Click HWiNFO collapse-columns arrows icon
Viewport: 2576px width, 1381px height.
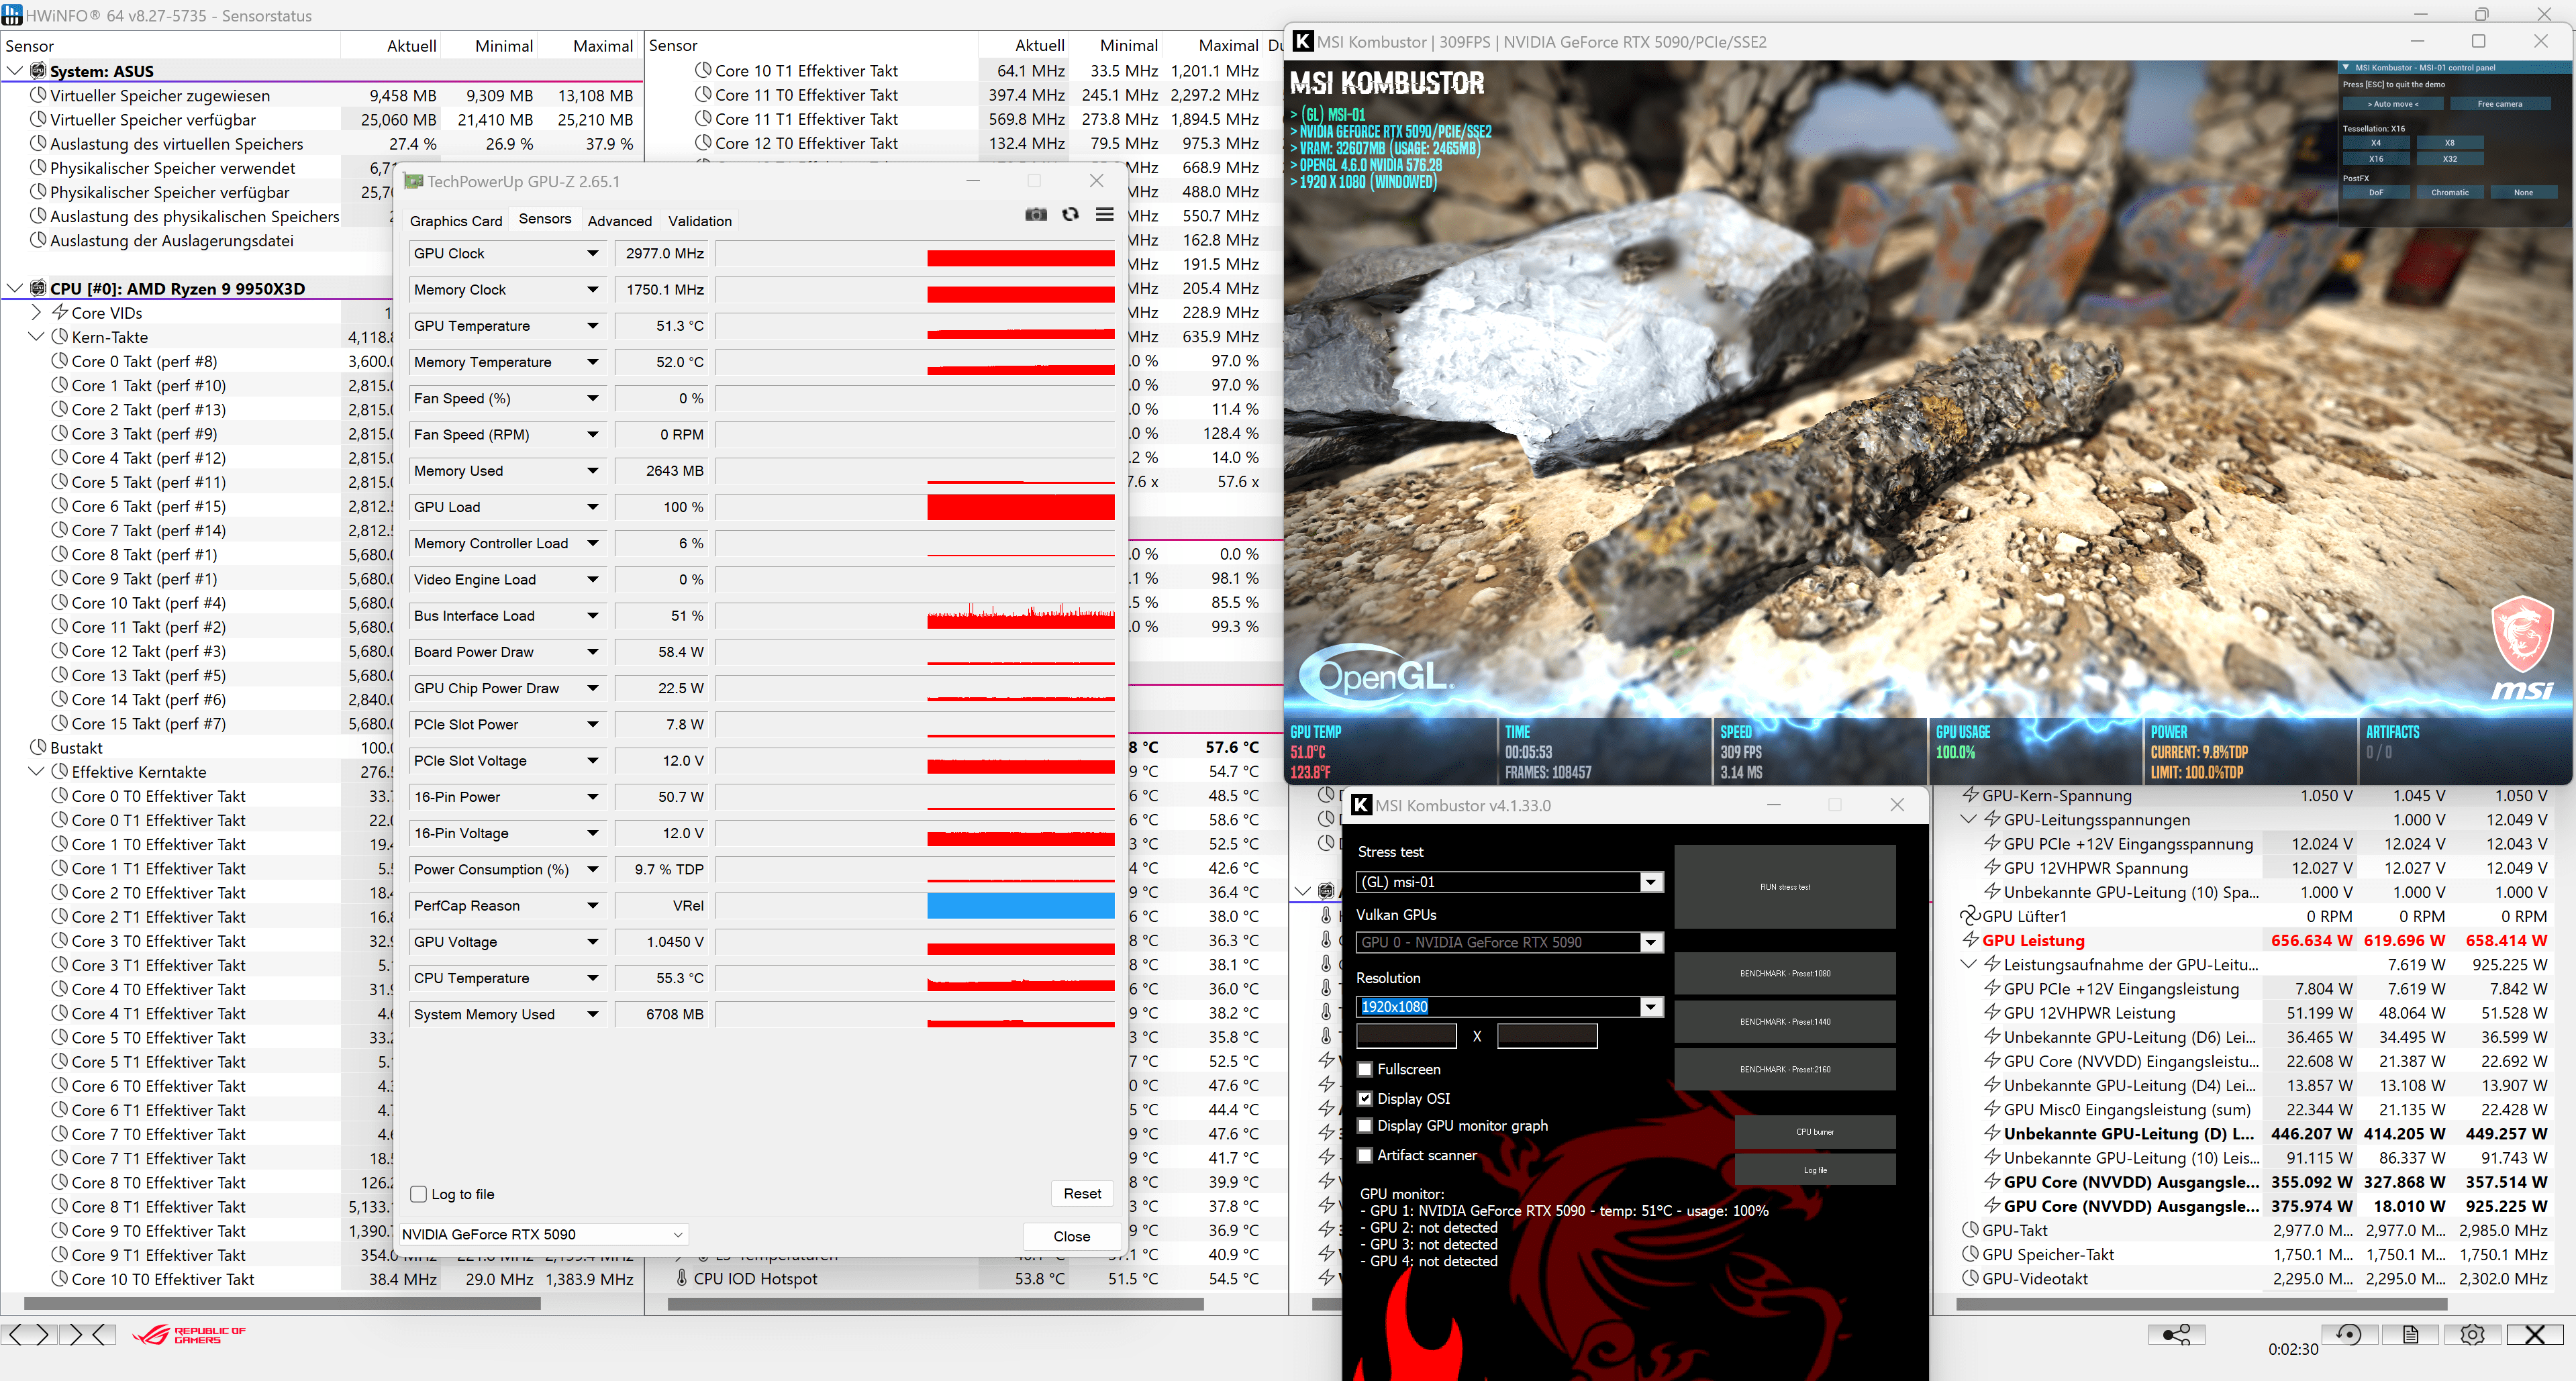pyautogui.click(x=87, y=1334)
